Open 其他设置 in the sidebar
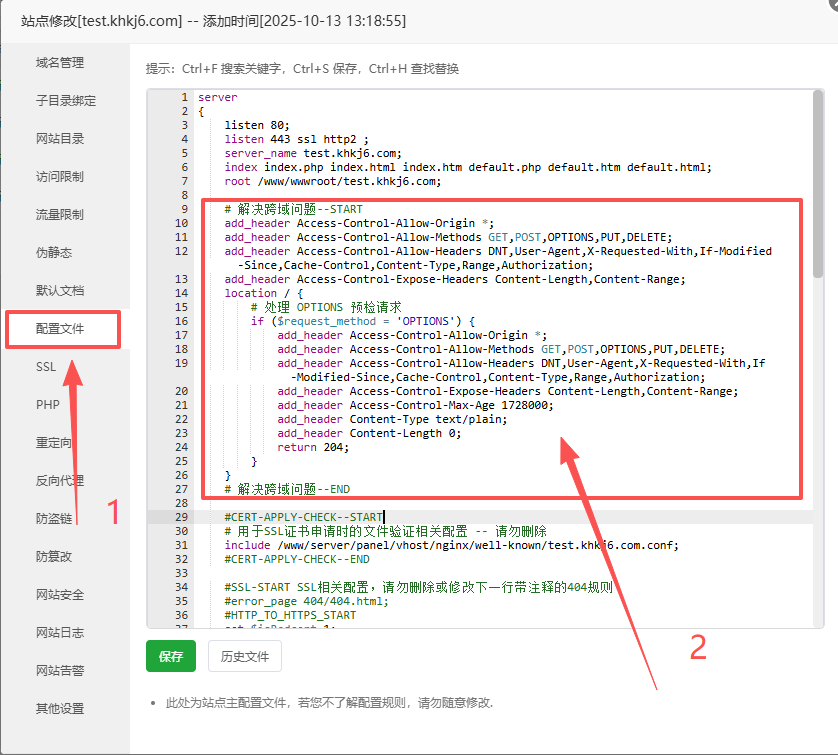This screenshot has height=755, width=838. (60, 709)
